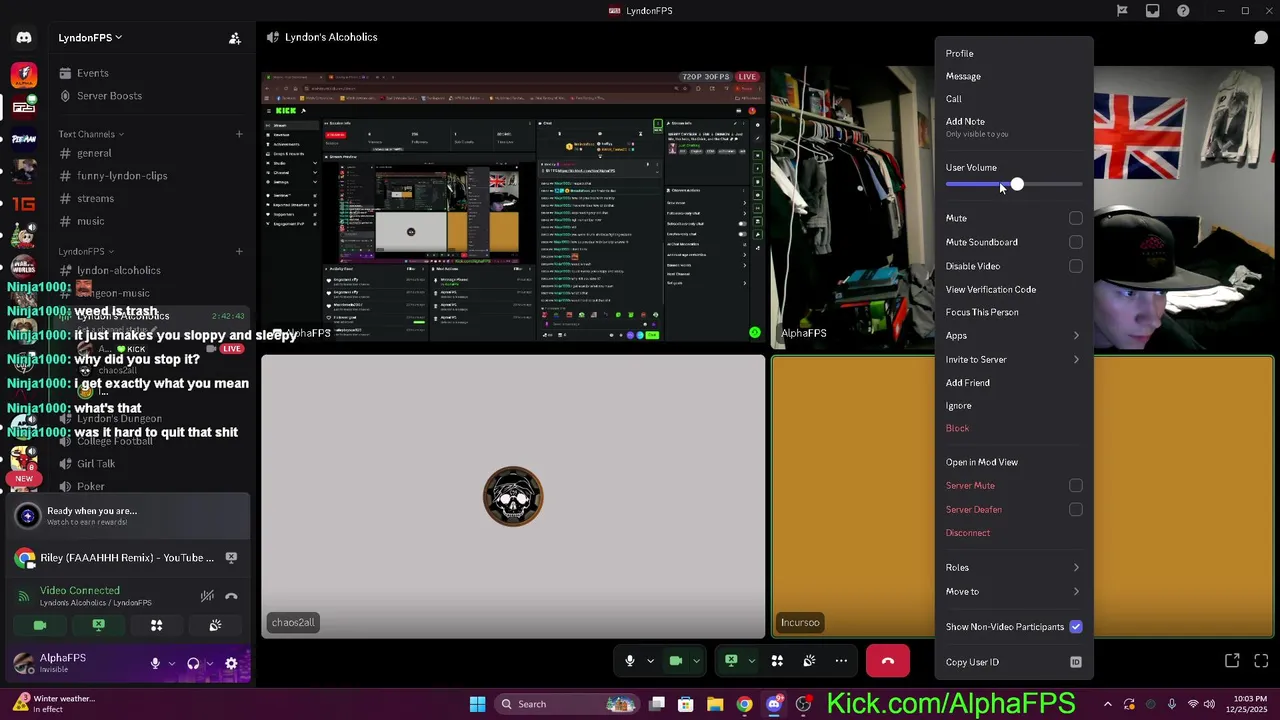Screen dimensions: 1280x720
Task: Toggle camera in call control bar
Action: pyautogui.click(x=676, y=661)
